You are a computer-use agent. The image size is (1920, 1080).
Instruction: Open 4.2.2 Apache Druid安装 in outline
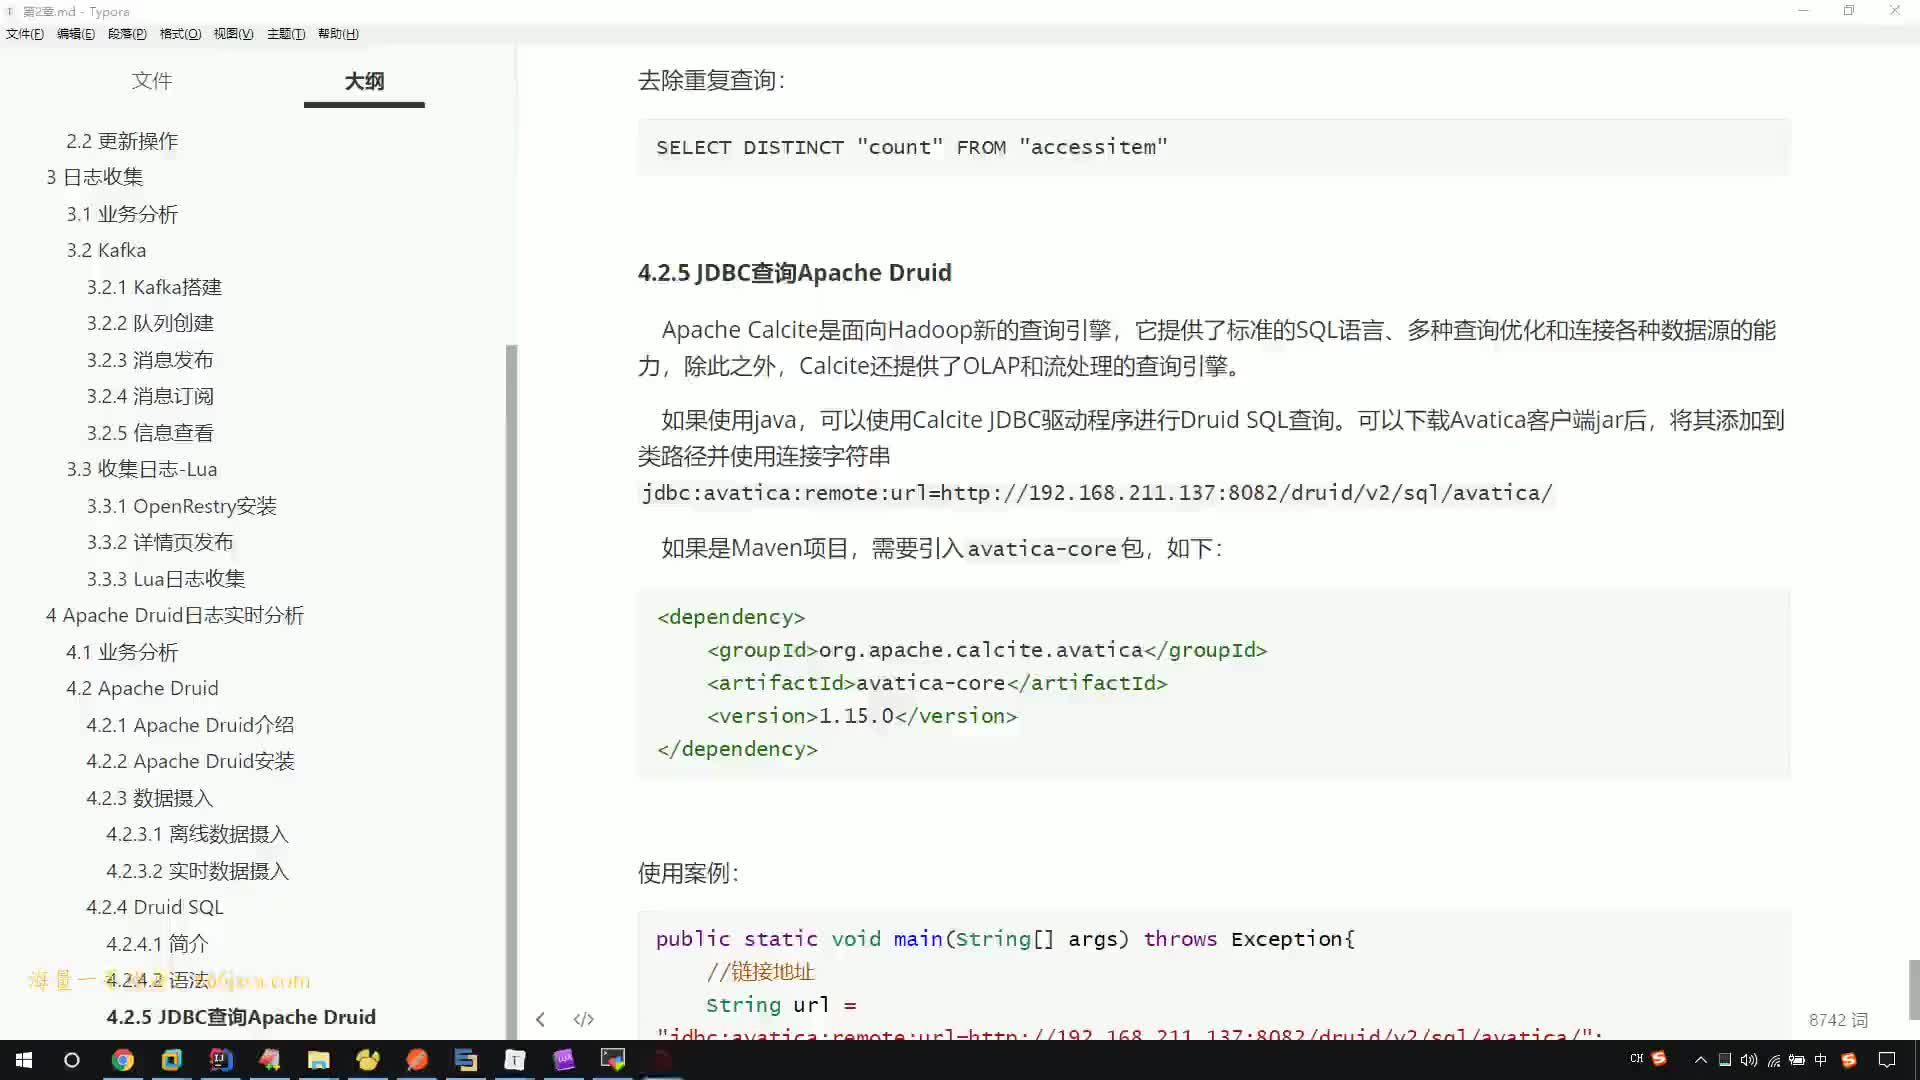[190, 761]
